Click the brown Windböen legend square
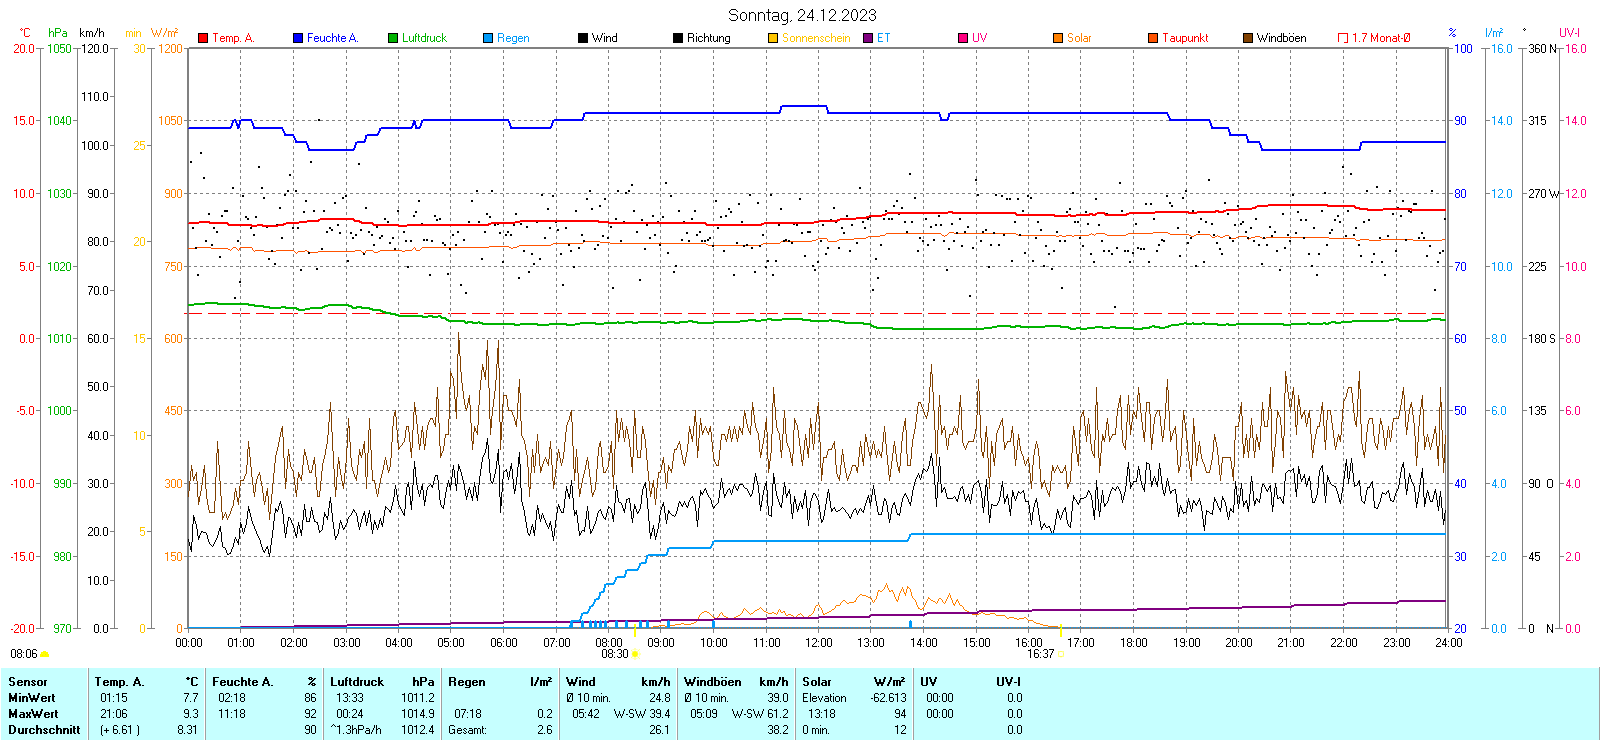 click(1248, 38)
